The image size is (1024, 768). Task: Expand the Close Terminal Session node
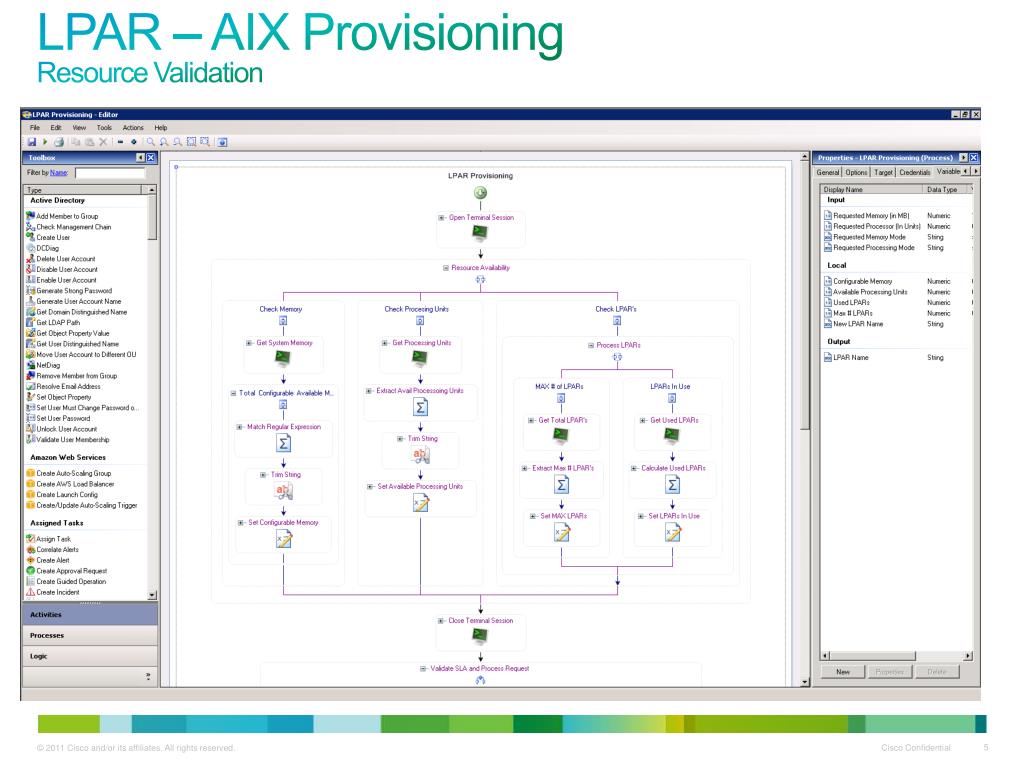click(441, 620)
